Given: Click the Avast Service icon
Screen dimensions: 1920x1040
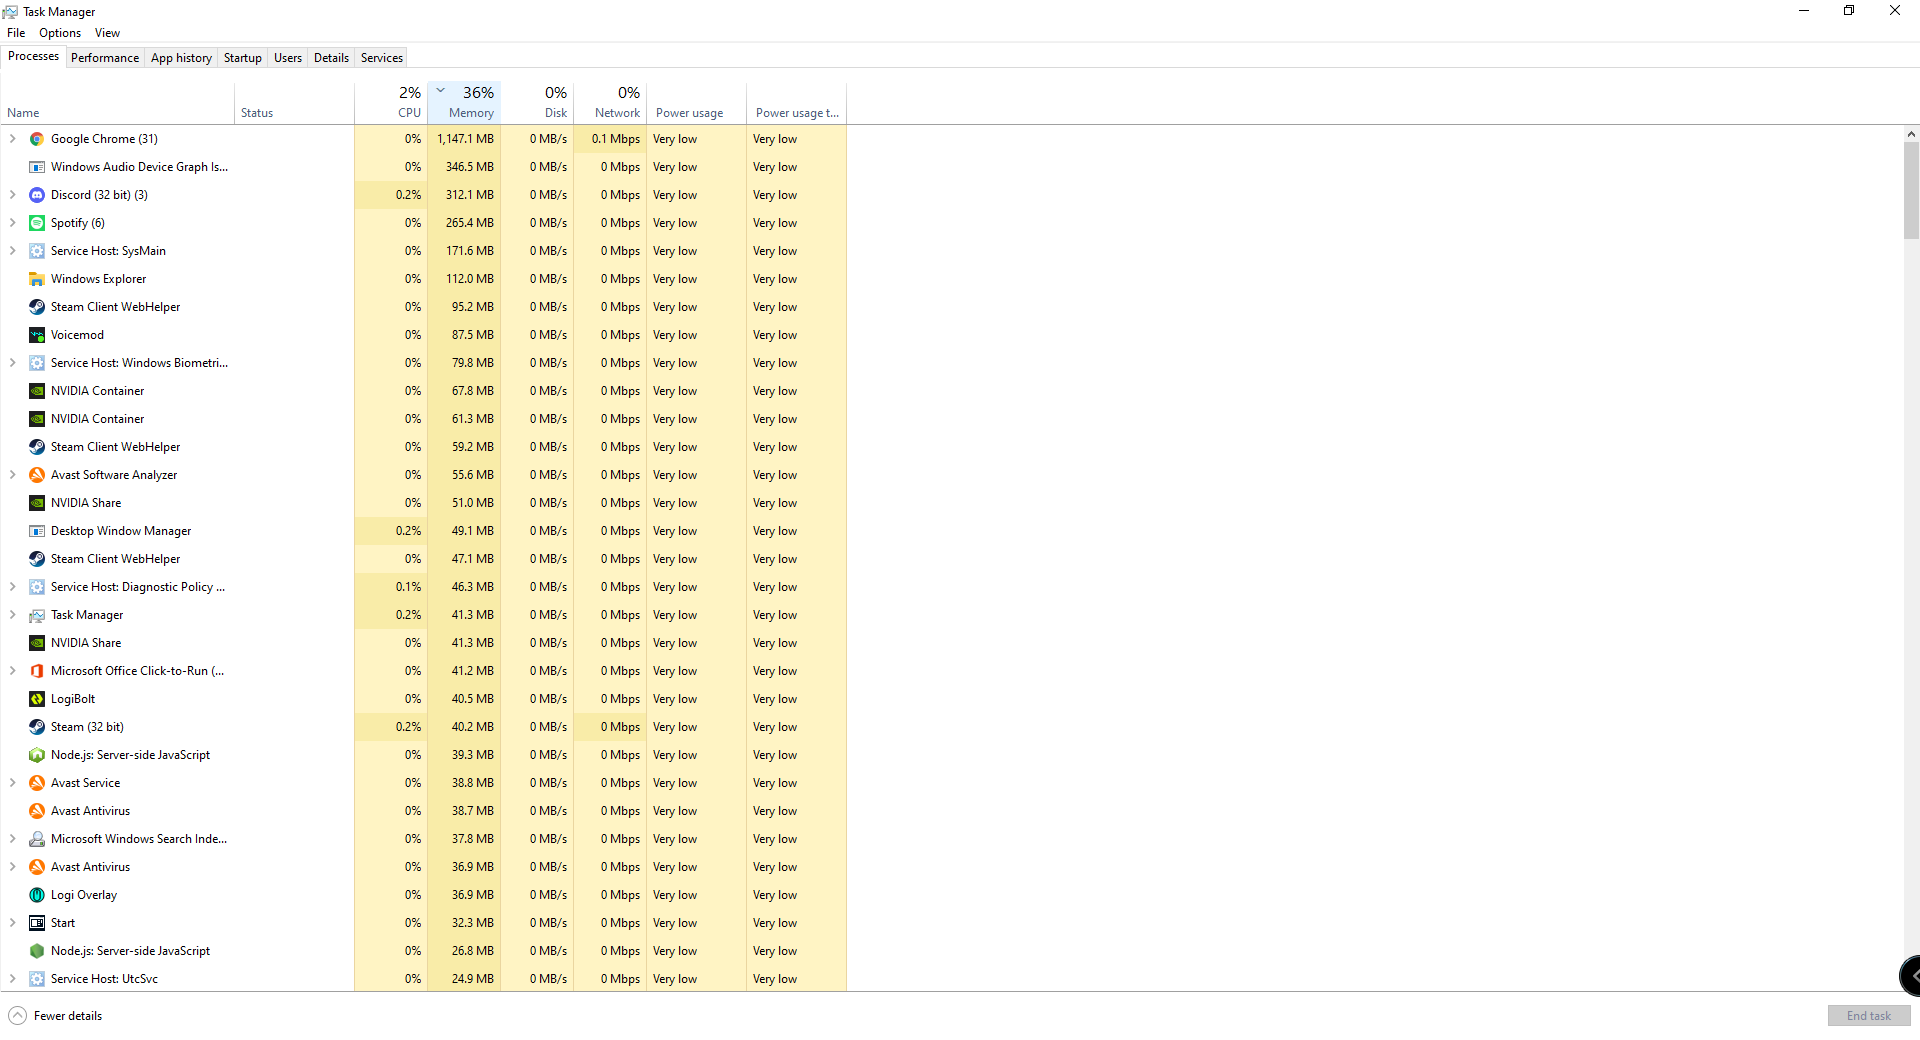Looking at the screenshot, I should (x=37, y=783).
